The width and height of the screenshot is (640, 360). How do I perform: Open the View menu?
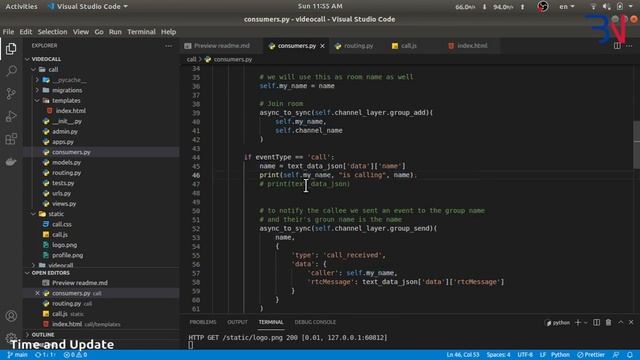pos(81,32)
